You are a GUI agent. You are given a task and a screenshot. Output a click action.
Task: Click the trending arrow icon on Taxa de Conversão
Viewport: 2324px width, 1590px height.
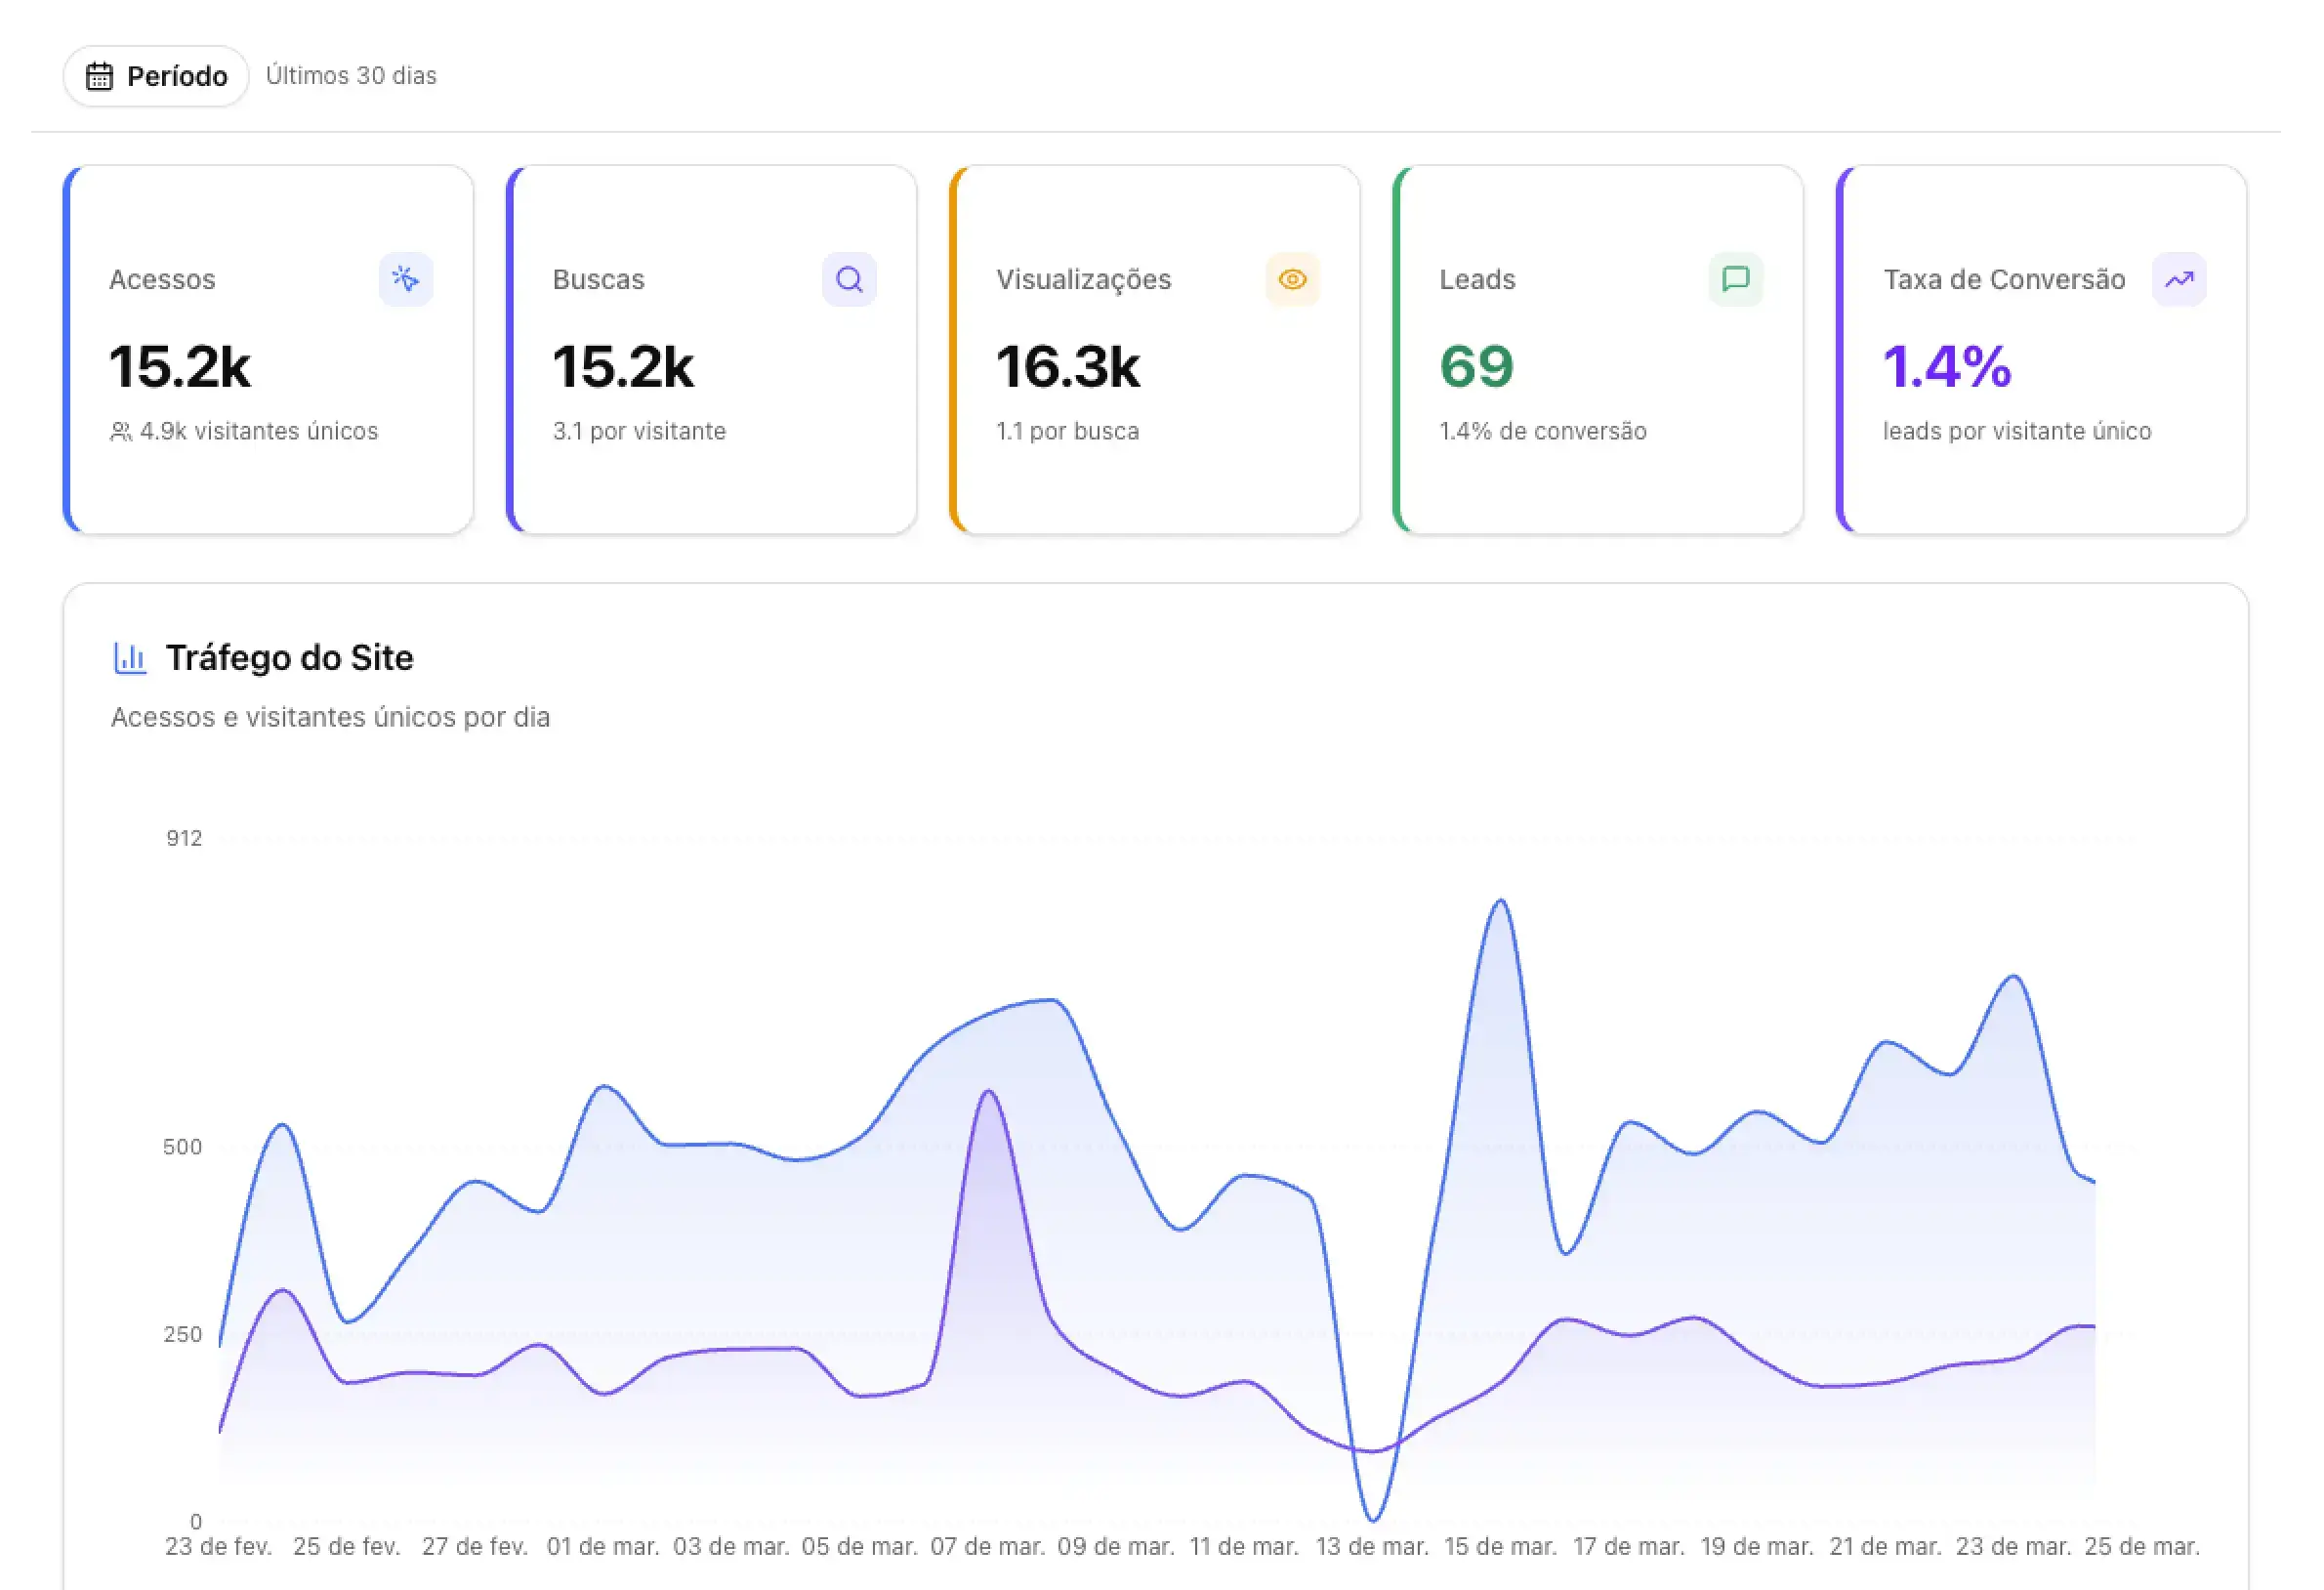2179,280
